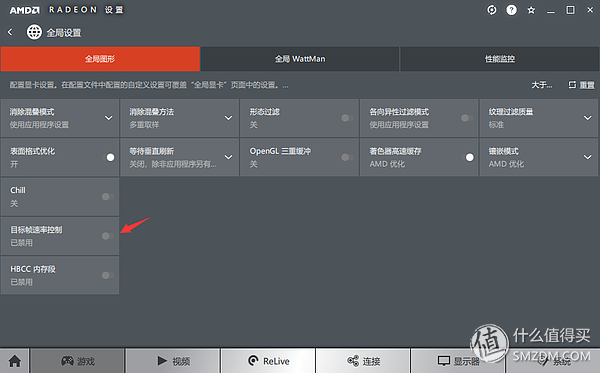Maximize the Radeon settings window
This screenshot has height=373, width=600.
point(570,10)
